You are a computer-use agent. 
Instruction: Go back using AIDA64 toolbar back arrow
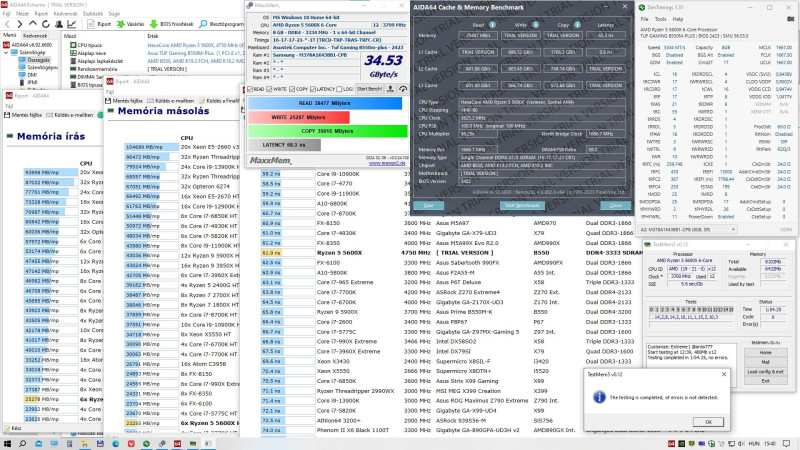7,24
